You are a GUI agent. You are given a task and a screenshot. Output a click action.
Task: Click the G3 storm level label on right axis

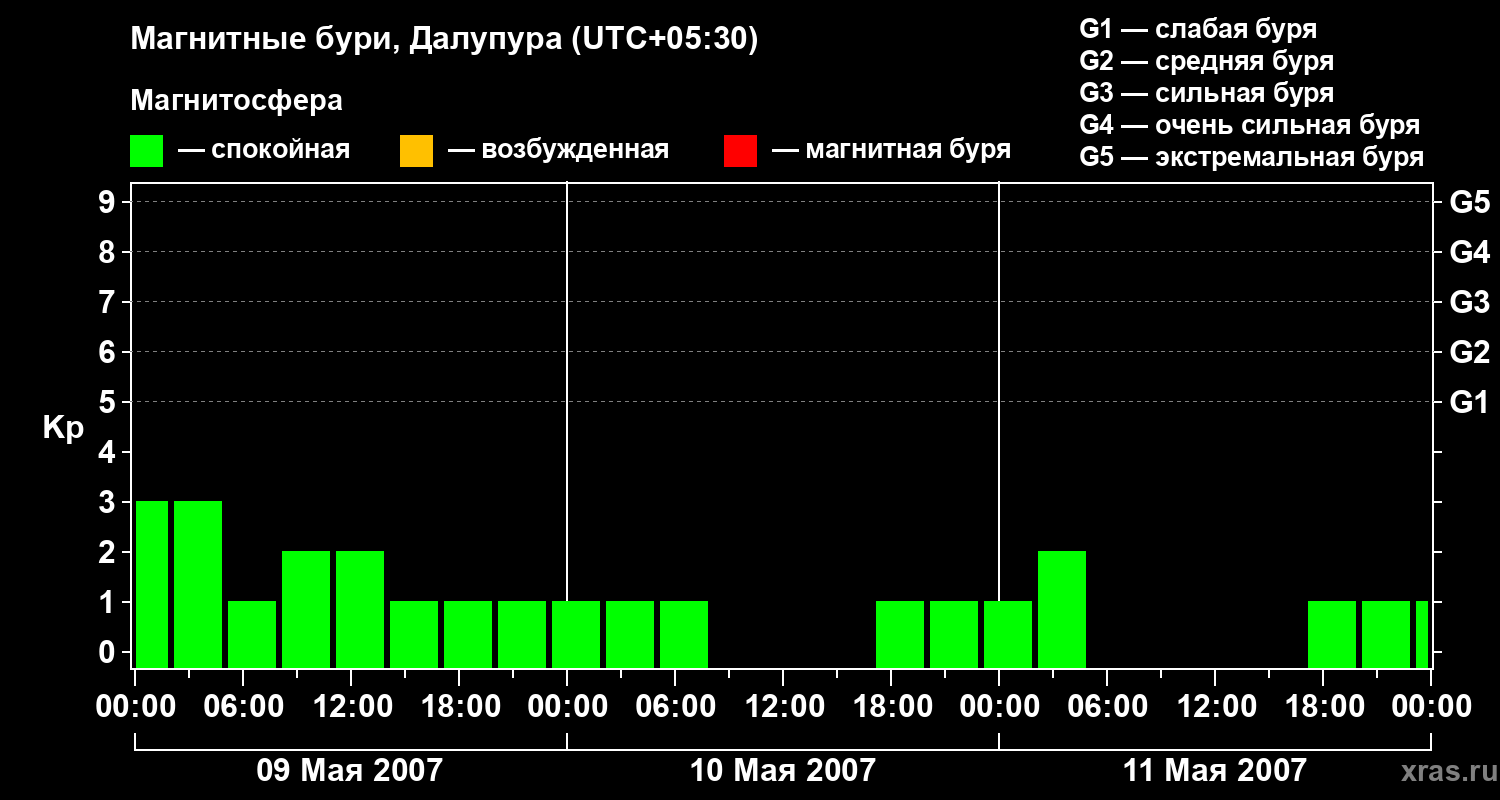pyautogui.click(x=1469, y=302)
